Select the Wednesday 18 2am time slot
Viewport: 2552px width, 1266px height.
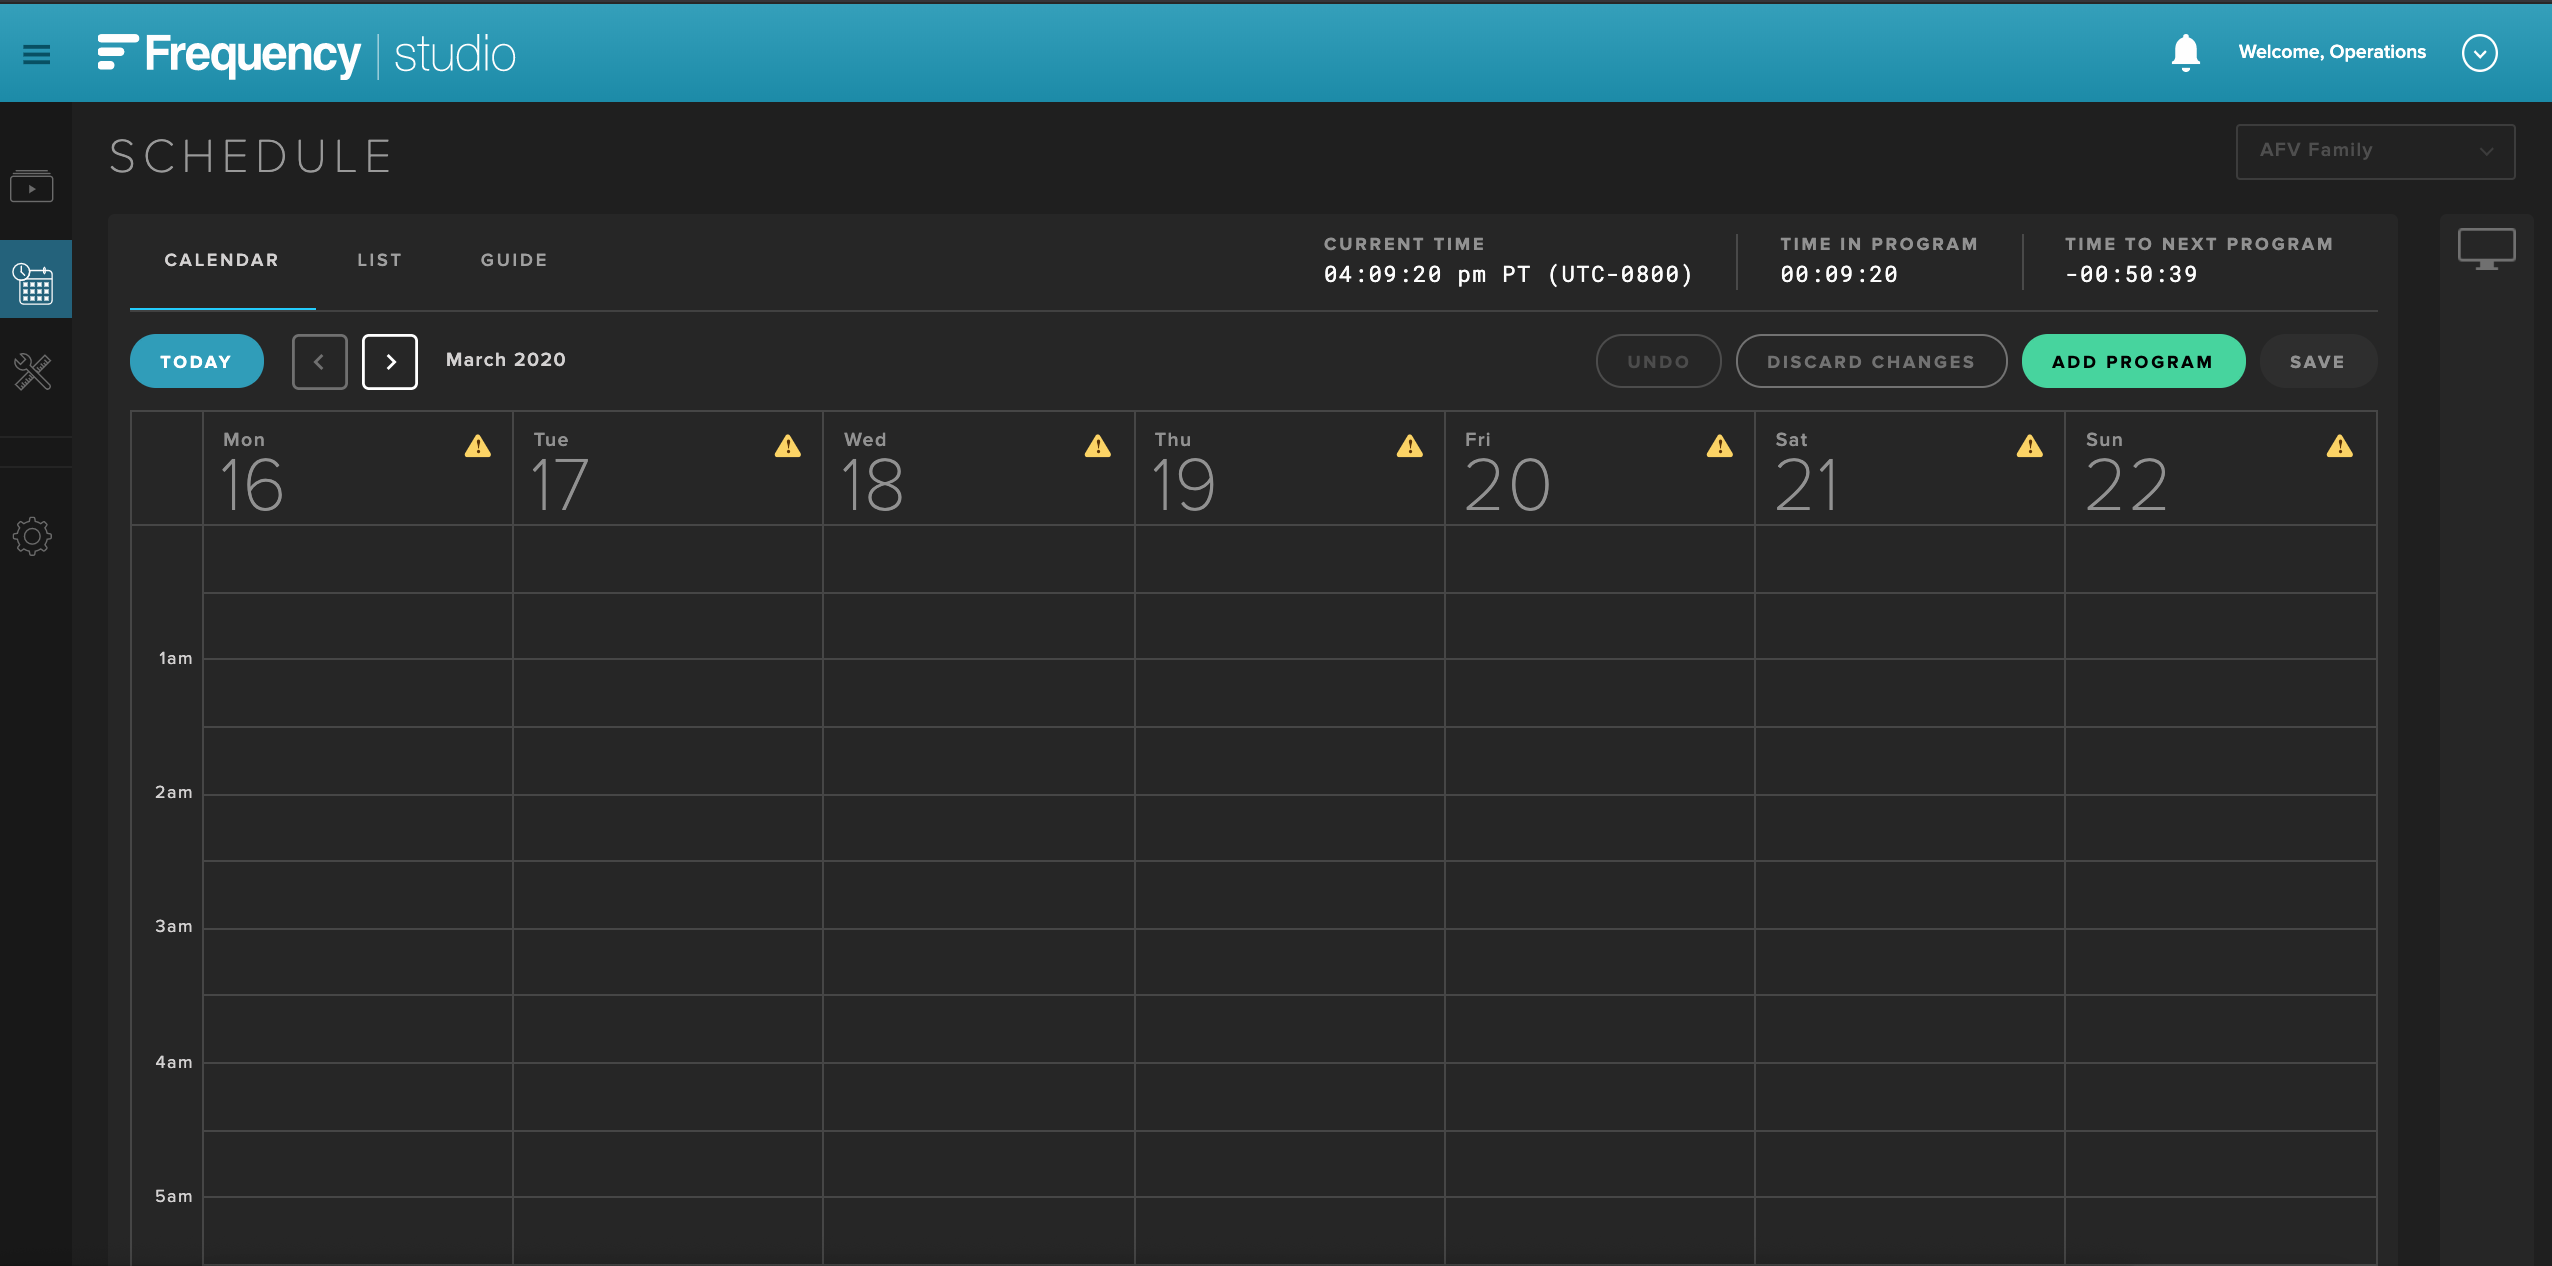point(978,828)
